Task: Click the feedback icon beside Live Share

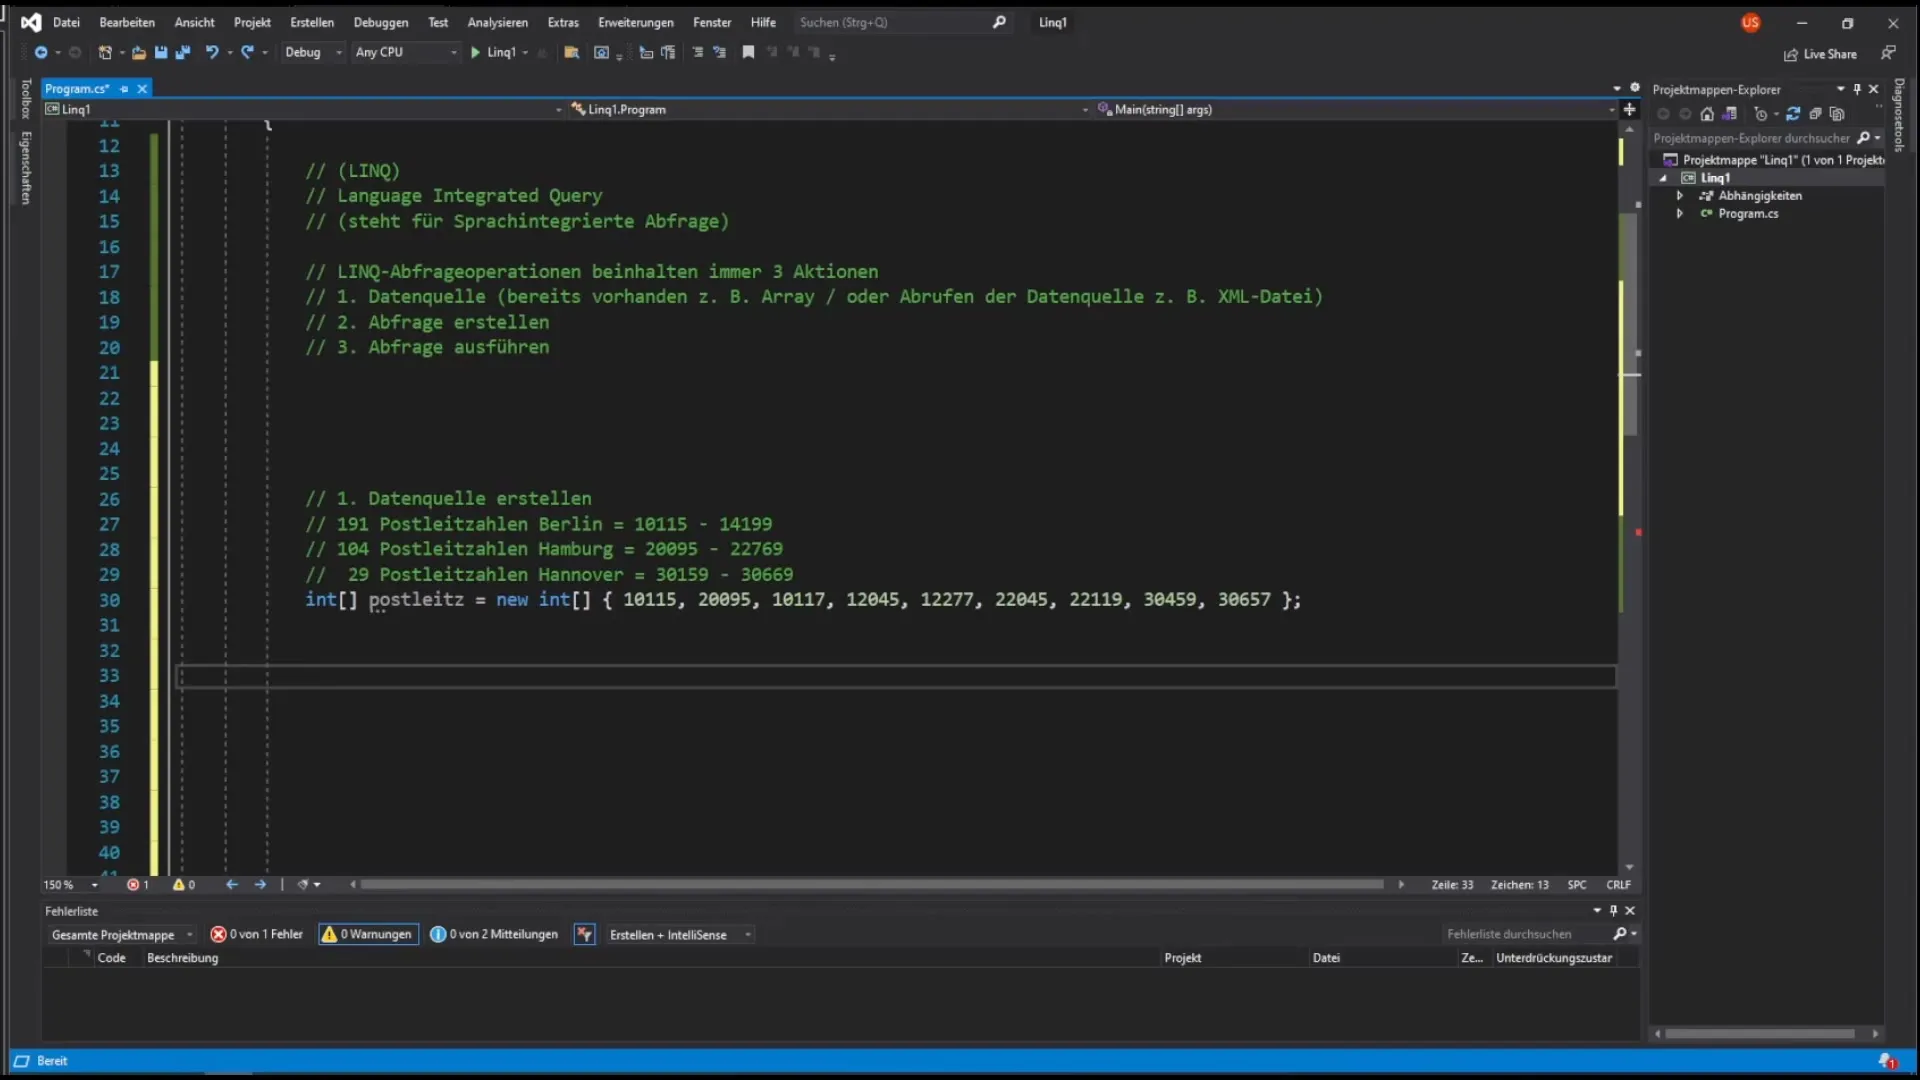Action: point(1888,53)
